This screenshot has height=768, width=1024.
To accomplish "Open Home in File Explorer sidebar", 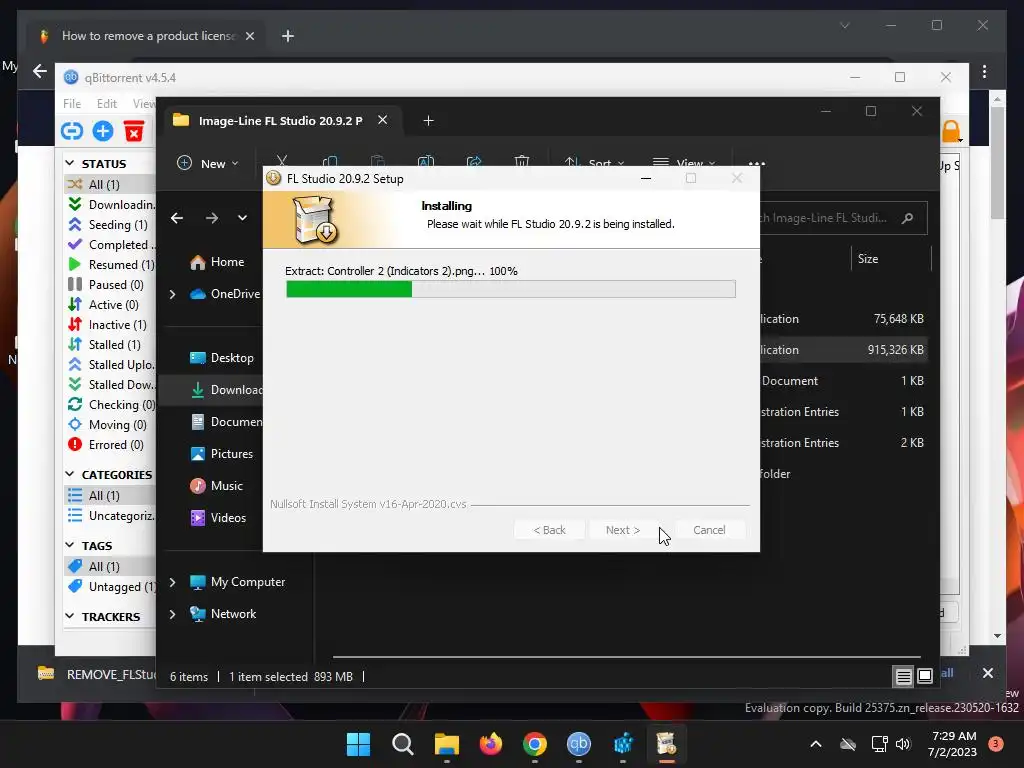I will pos(217,262).
